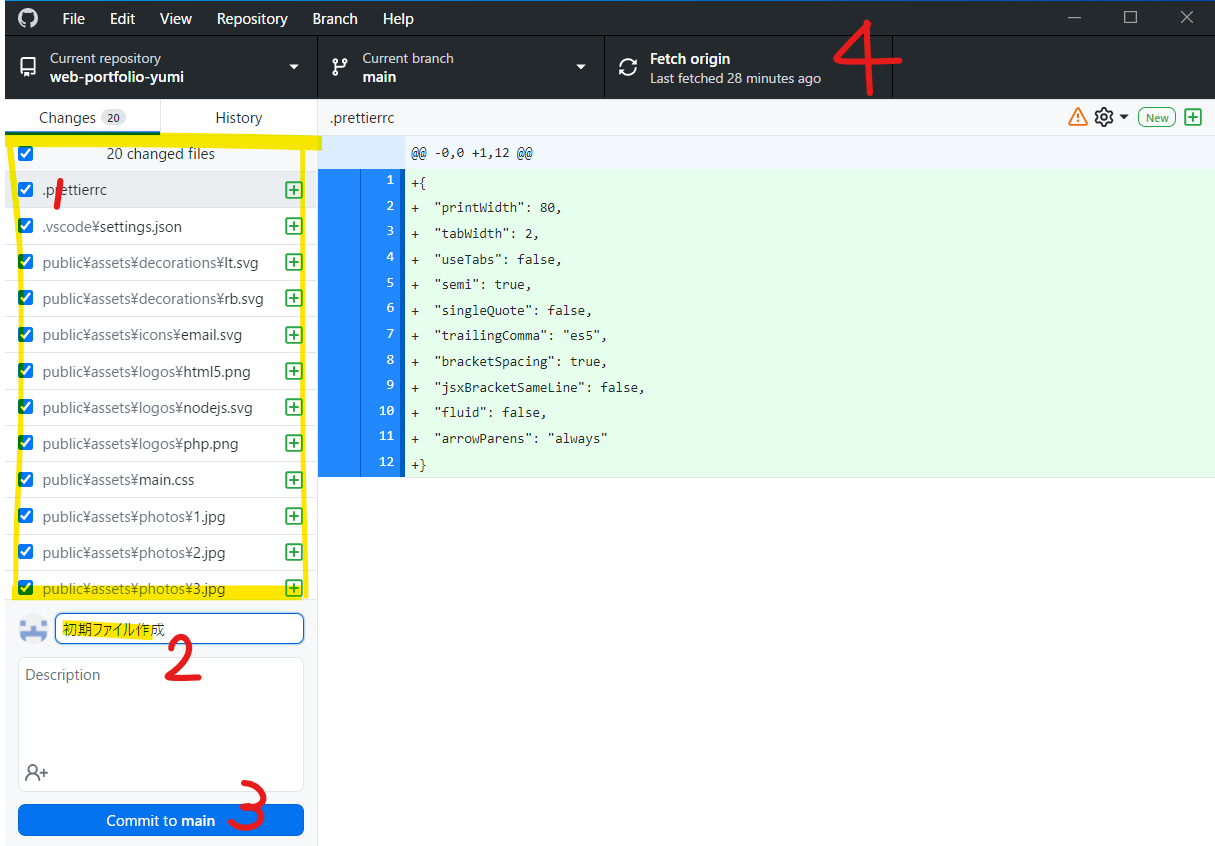Click the GitHub logo icon in menu bar
This screenshot has height=846, width=1215.
[28, 18]
